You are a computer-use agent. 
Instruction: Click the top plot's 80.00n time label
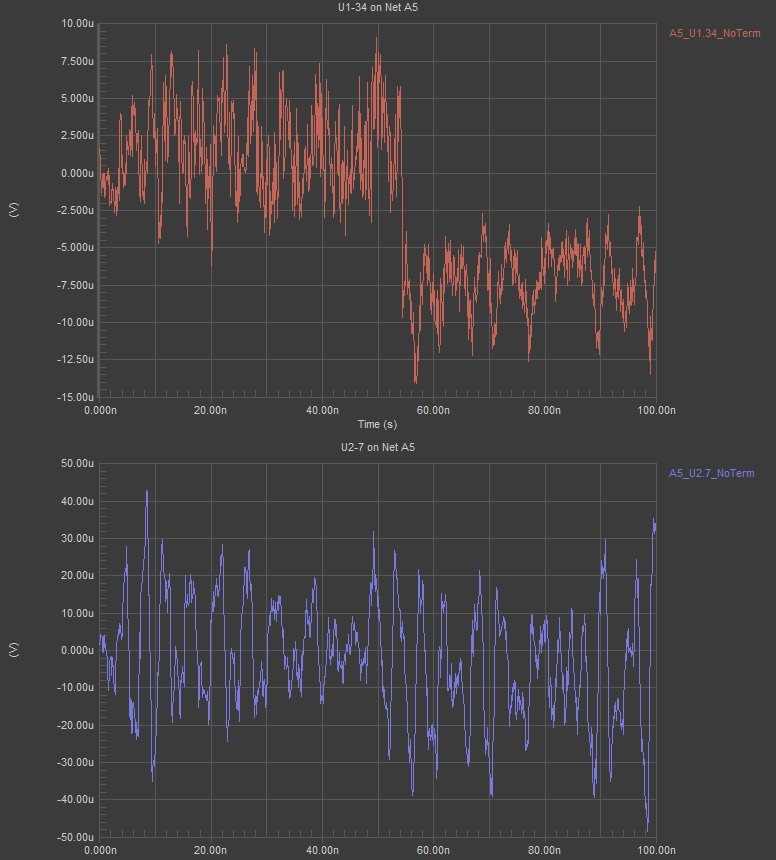tap(545, 410)
